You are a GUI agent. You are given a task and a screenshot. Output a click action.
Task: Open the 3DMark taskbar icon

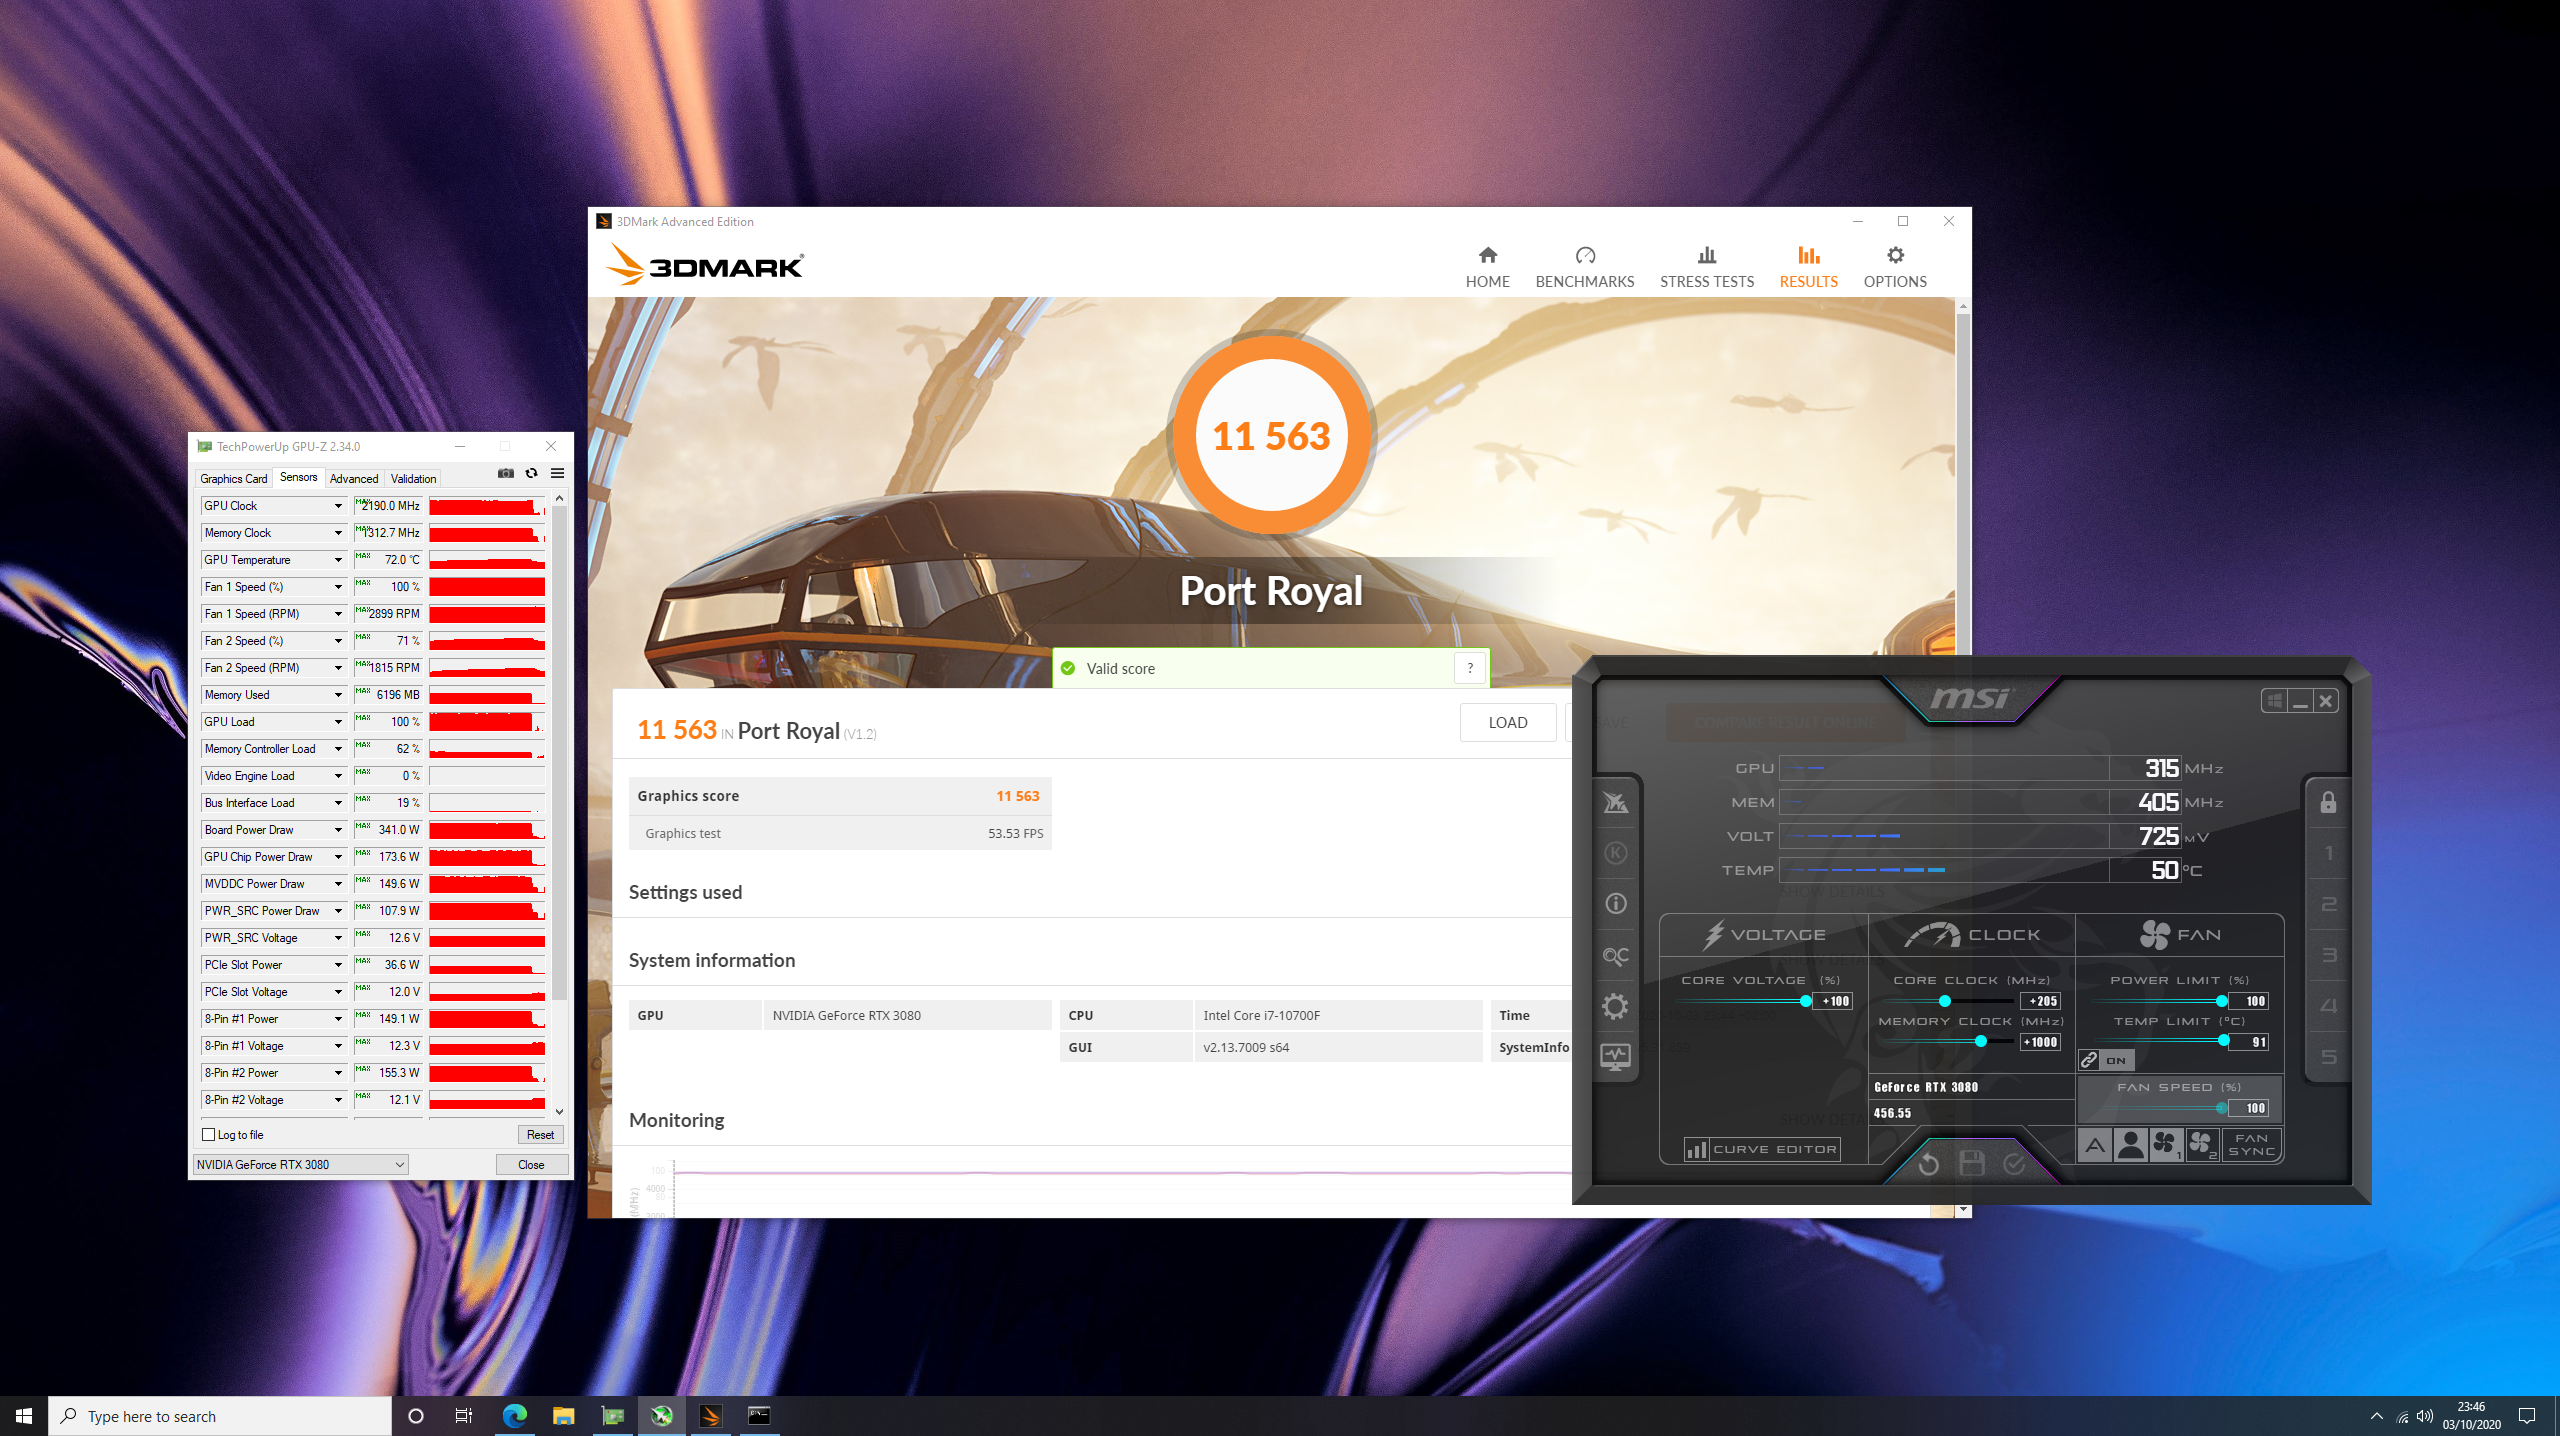click(711, 1416)
